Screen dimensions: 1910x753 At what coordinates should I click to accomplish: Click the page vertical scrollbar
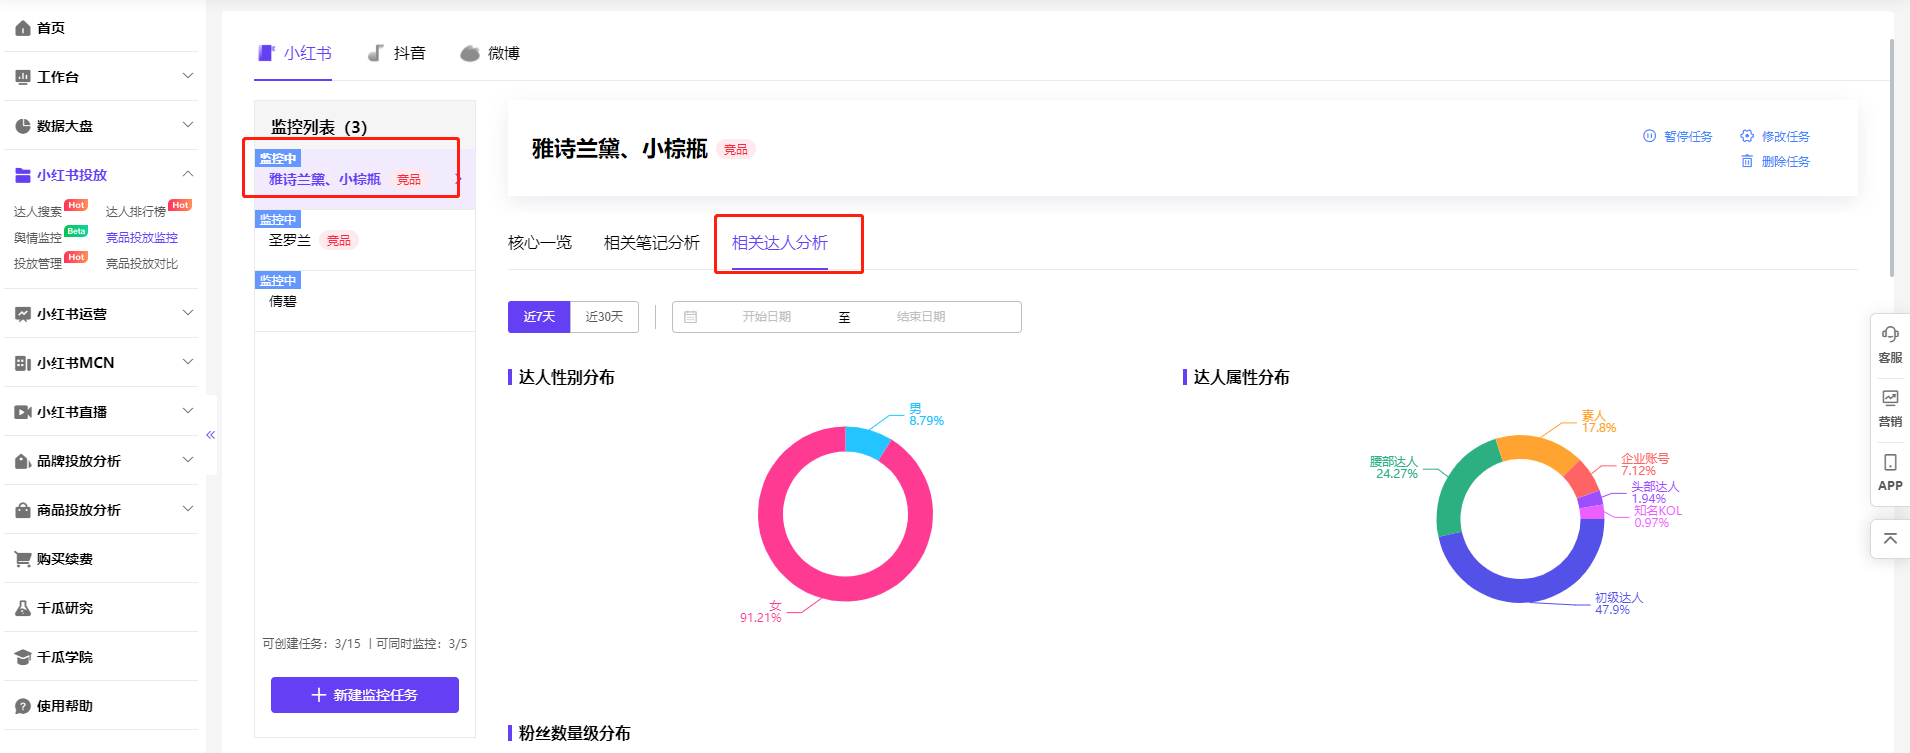coord(1892,158)
